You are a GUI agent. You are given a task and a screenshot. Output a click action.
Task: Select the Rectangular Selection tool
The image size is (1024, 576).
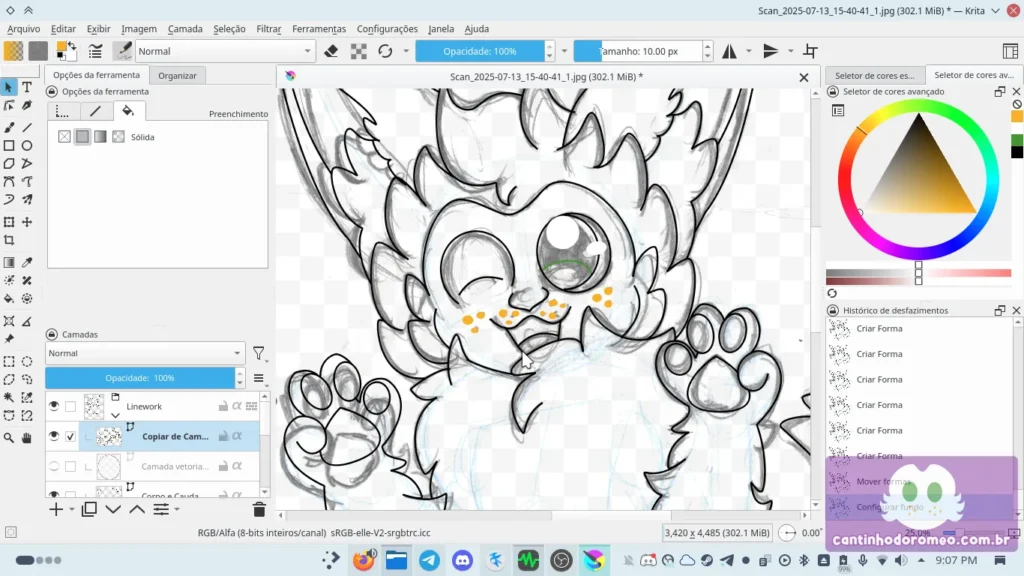click(x=9, y=361)
